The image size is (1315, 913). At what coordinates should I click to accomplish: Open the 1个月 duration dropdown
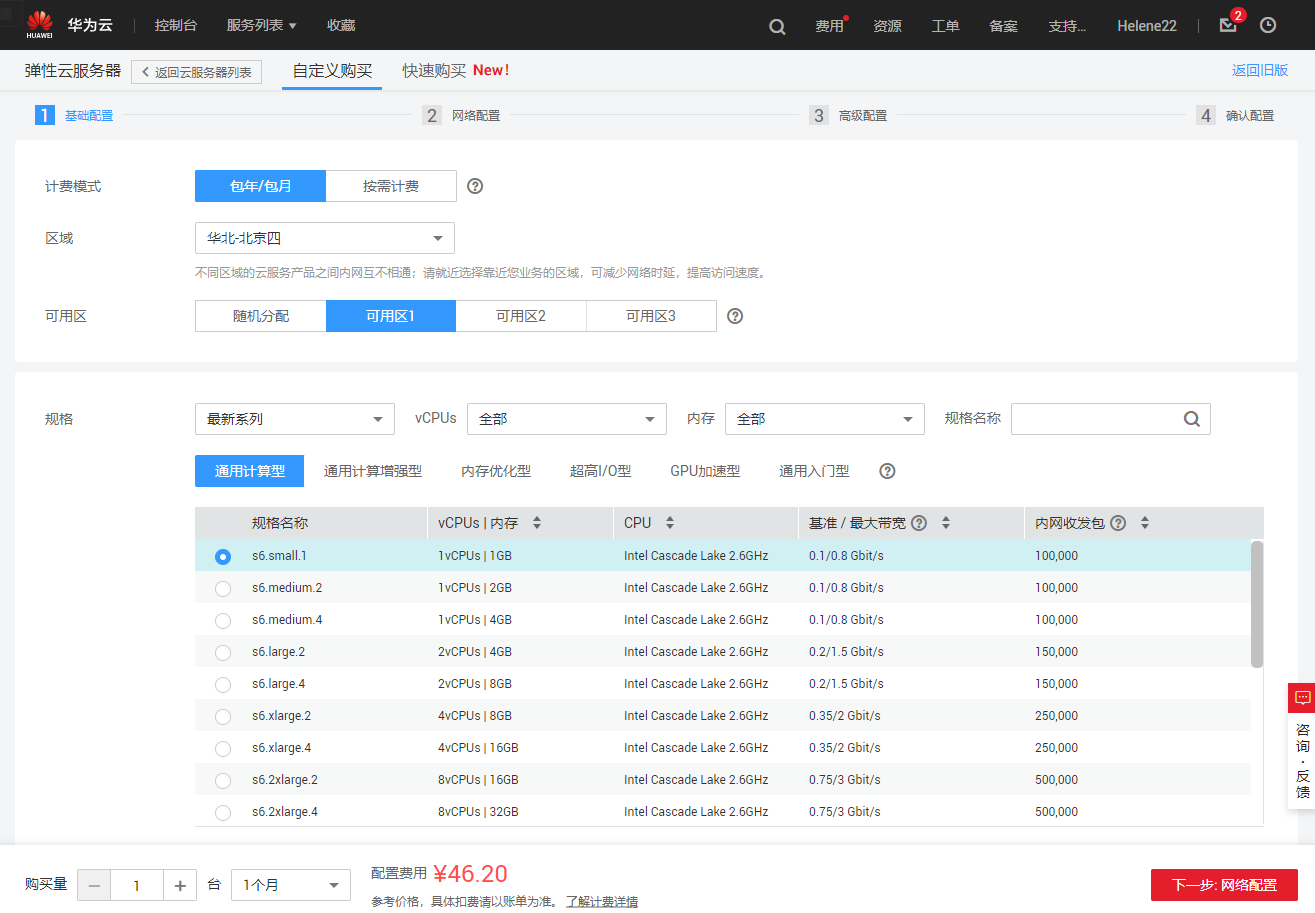tap(291, 885)
